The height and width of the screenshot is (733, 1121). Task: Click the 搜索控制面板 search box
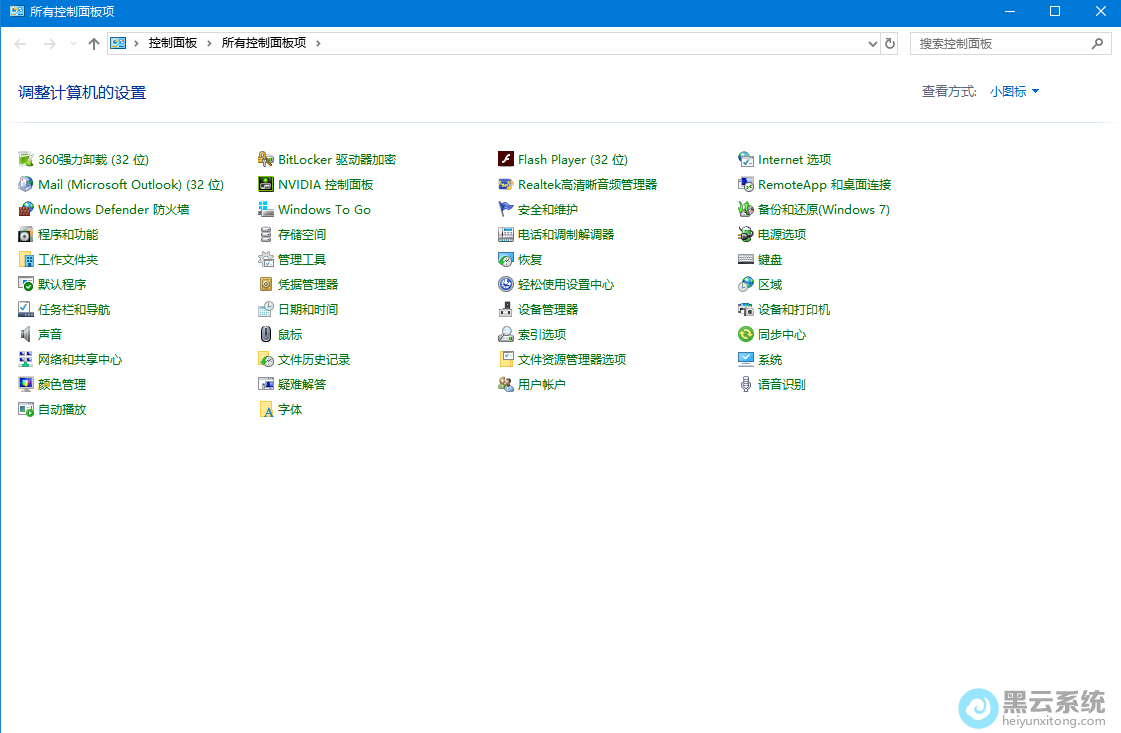click(x=1000, y=44)
